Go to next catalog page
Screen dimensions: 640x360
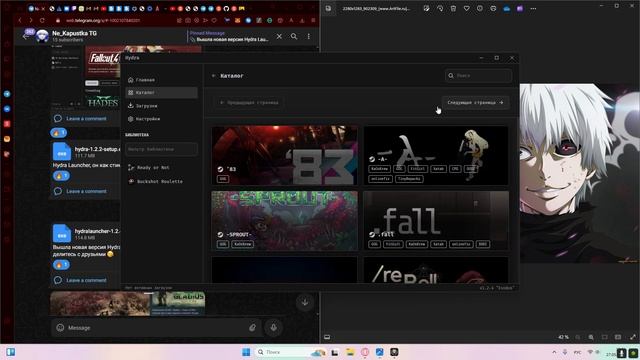[x=475, y=102]
